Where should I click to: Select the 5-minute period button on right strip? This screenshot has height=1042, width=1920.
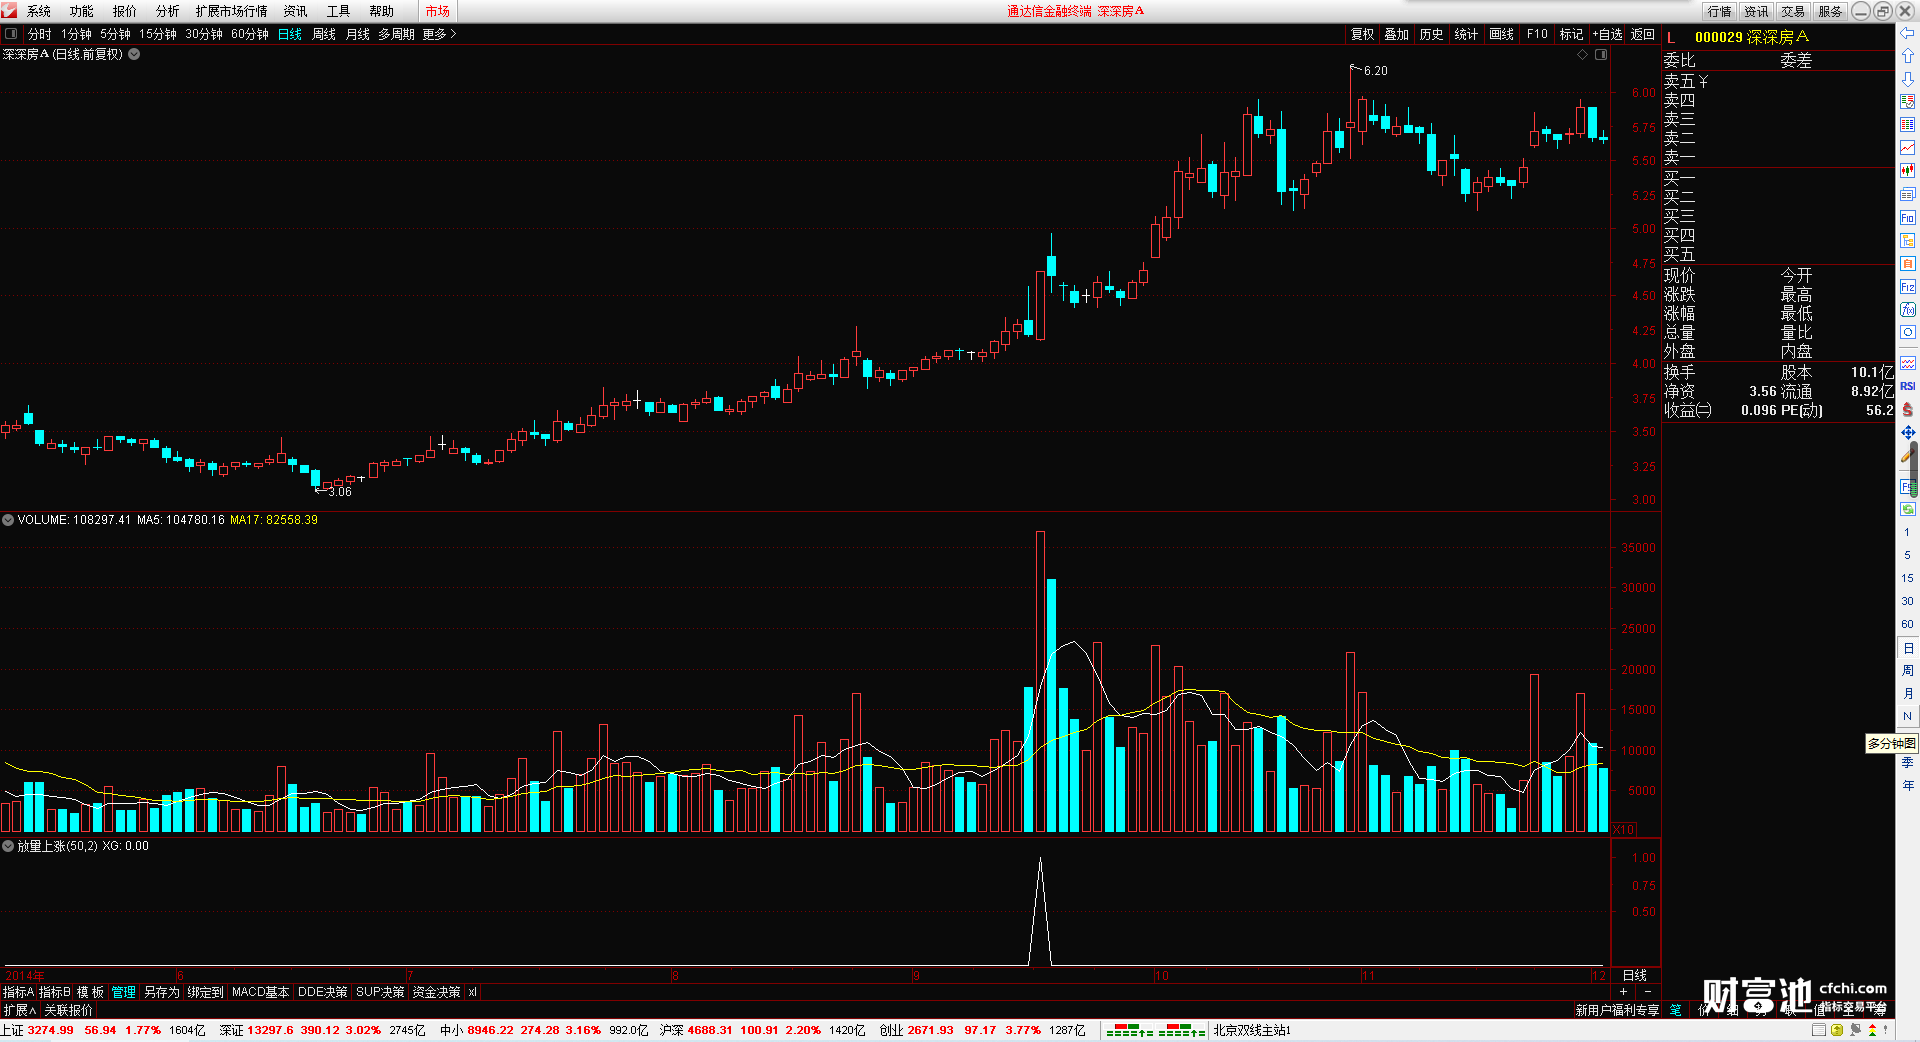pyautogui.click(x=1907, y=555)
